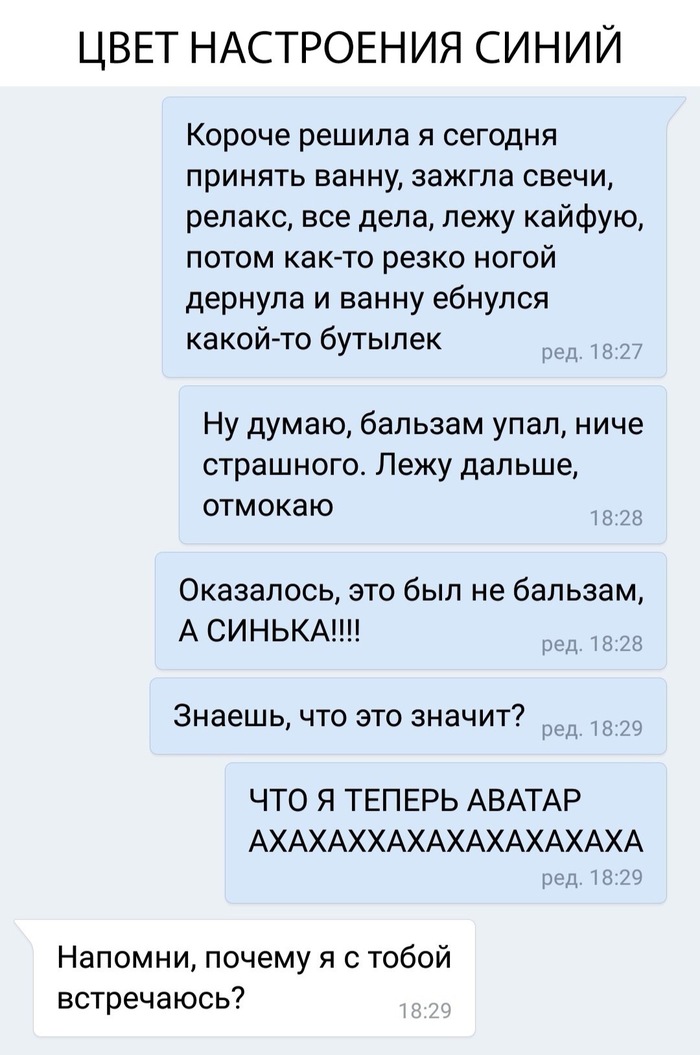Click the word 'бутылек' in the first message
The width and height of the screenshot is (700, 1055).
(380, 339)
